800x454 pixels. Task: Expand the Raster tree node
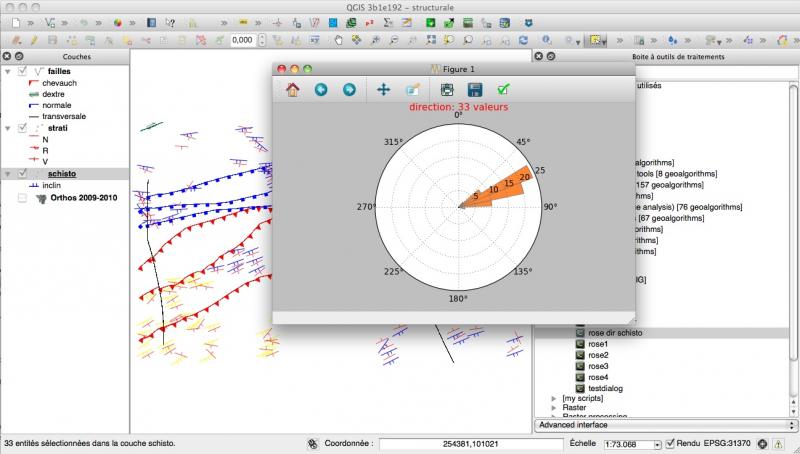[554, 408]
